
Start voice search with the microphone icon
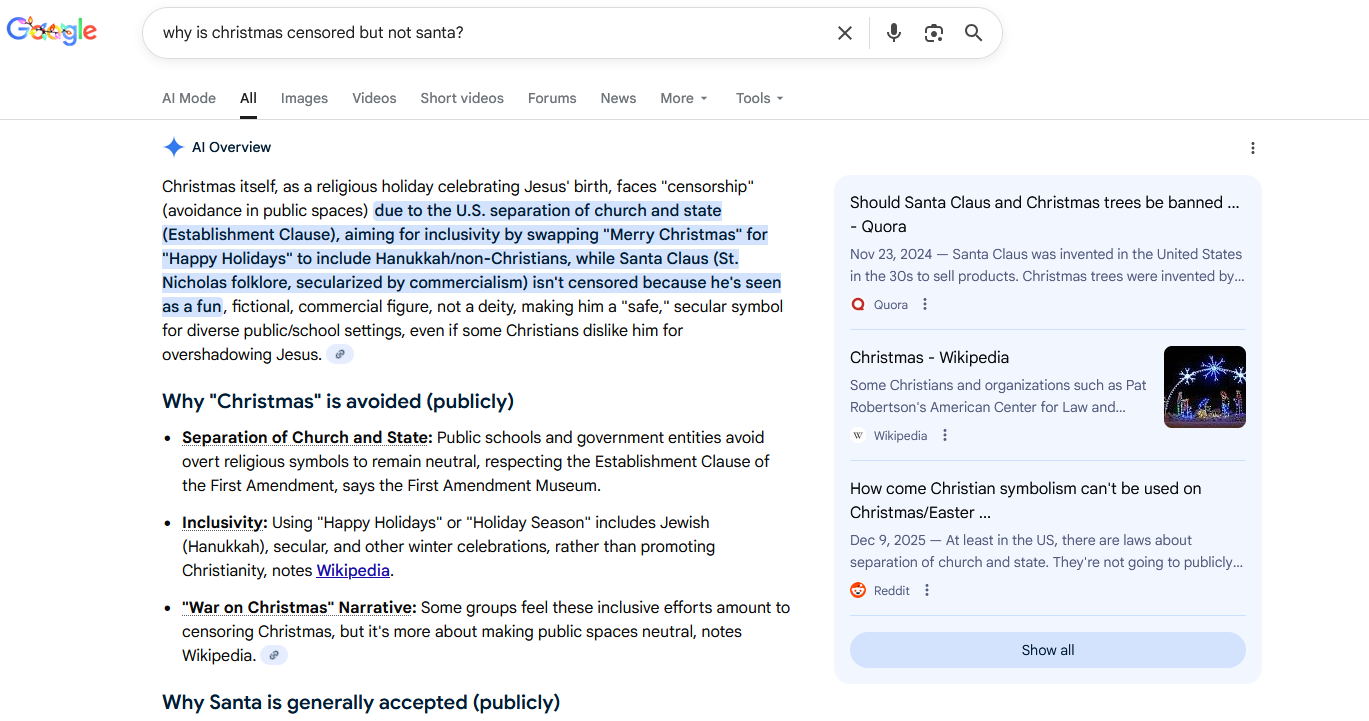tap(894, 33)
